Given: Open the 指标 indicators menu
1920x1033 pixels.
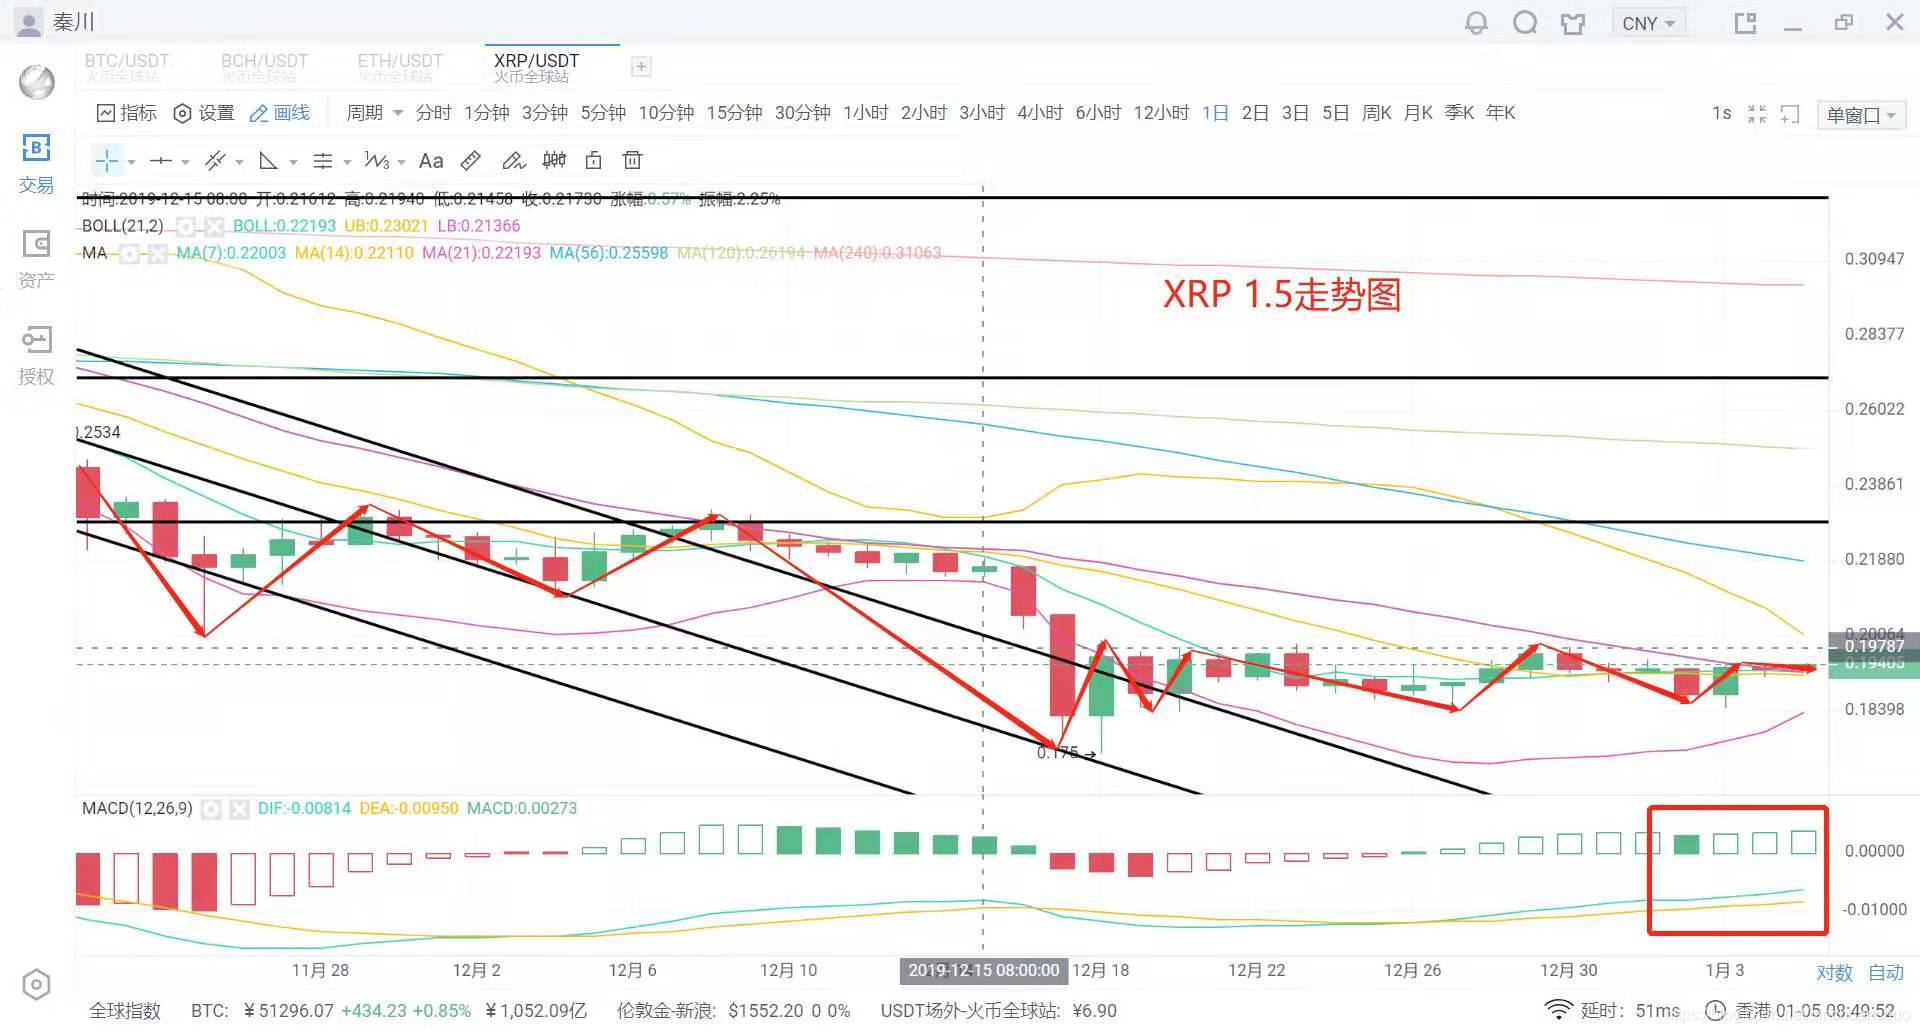Looking at the screenshot, I should coord(127,113).
